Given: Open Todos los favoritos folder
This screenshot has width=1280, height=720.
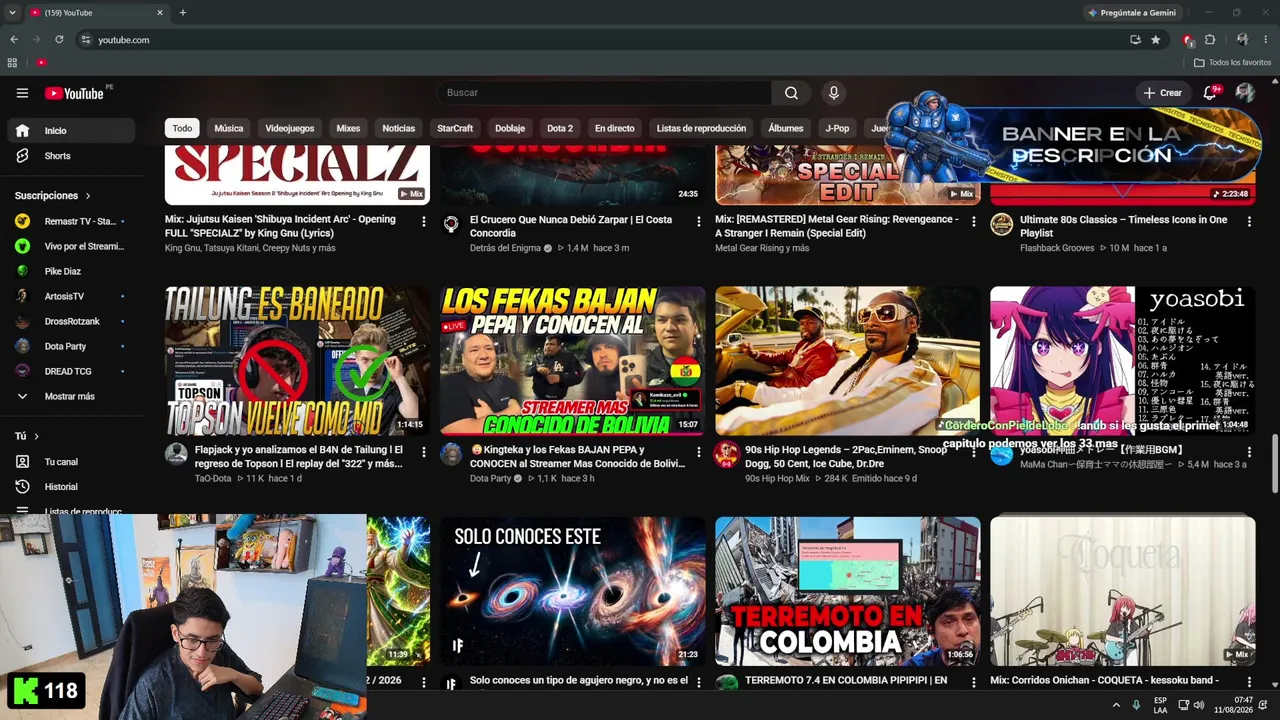Looking at the screenshot, I should click(1233, 62).
